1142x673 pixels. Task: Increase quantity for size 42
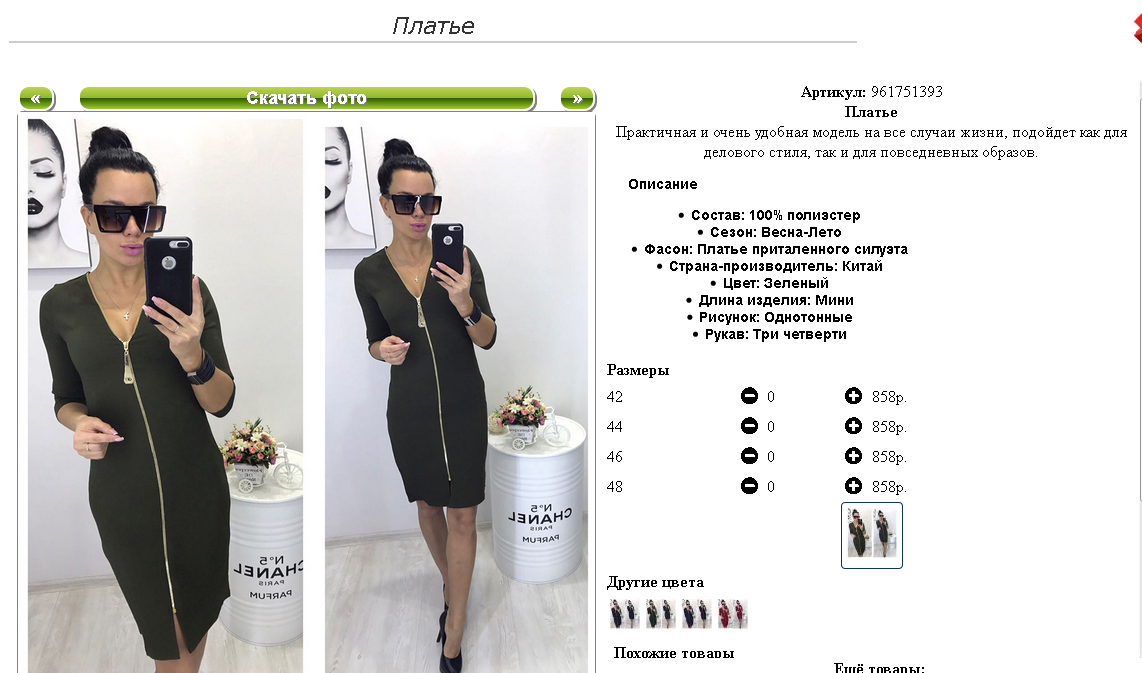[853, 396]
